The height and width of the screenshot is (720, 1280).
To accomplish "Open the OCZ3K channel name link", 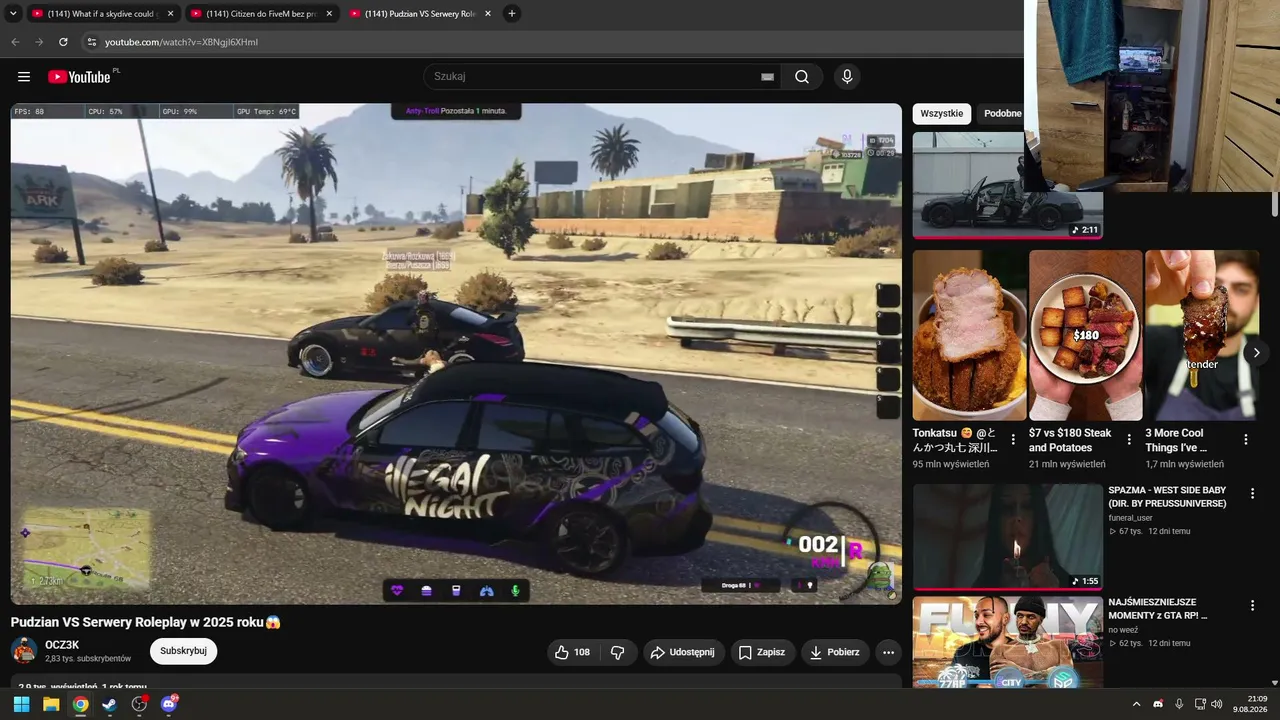I will tap(62, 645).
